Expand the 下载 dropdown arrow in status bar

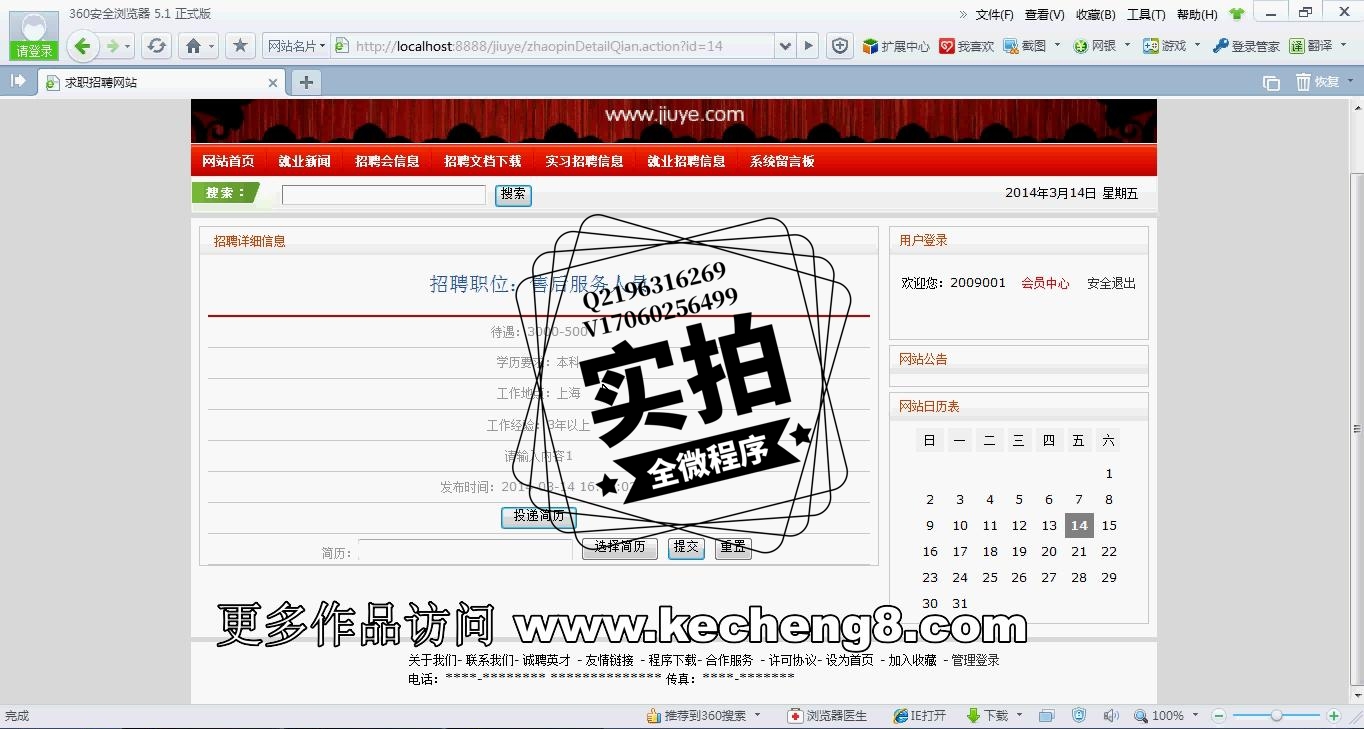[1019, 715]
